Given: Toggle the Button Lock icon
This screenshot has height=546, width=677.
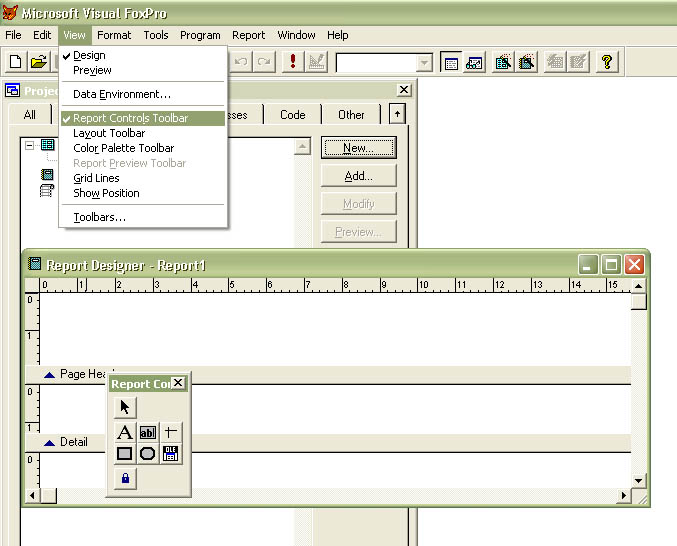Looking at the screenshot, I should [x=125, y=478].
